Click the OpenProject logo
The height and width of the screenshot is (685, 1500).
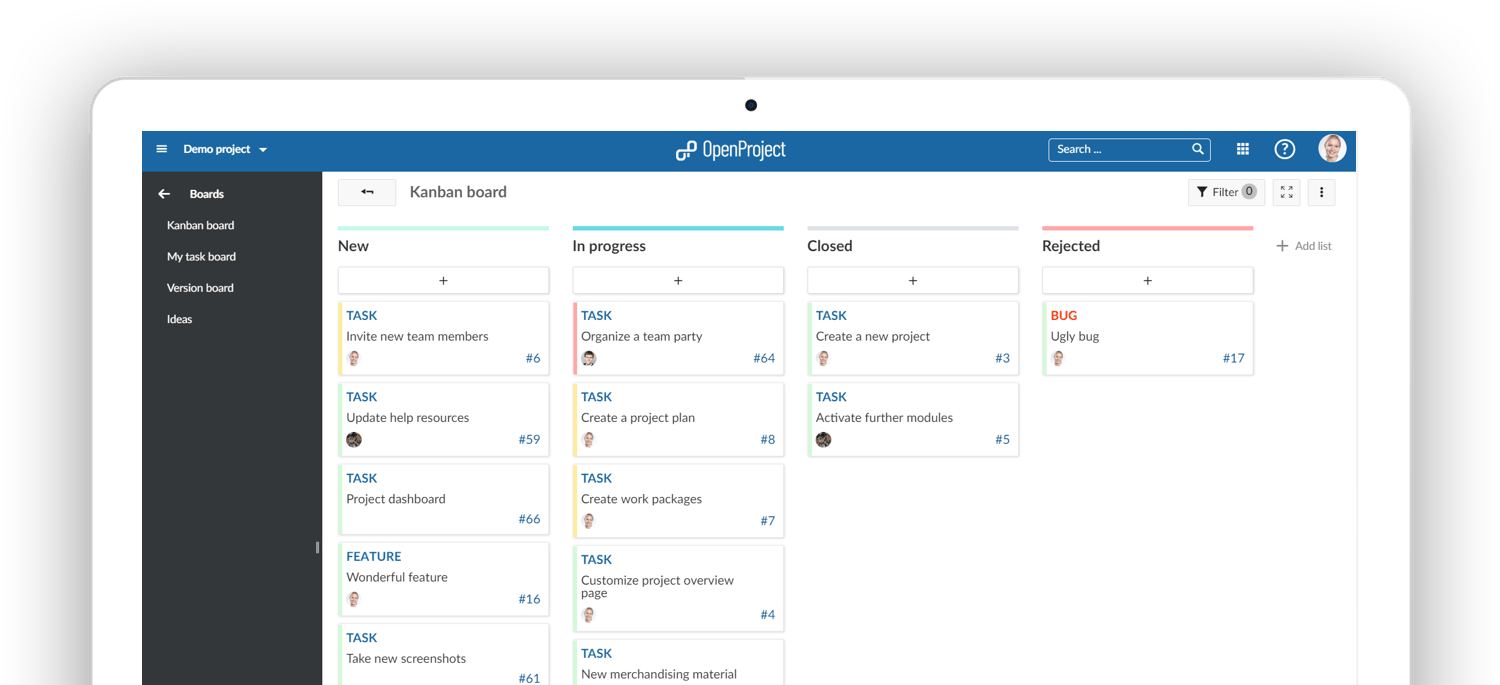(x=731, y=149)
